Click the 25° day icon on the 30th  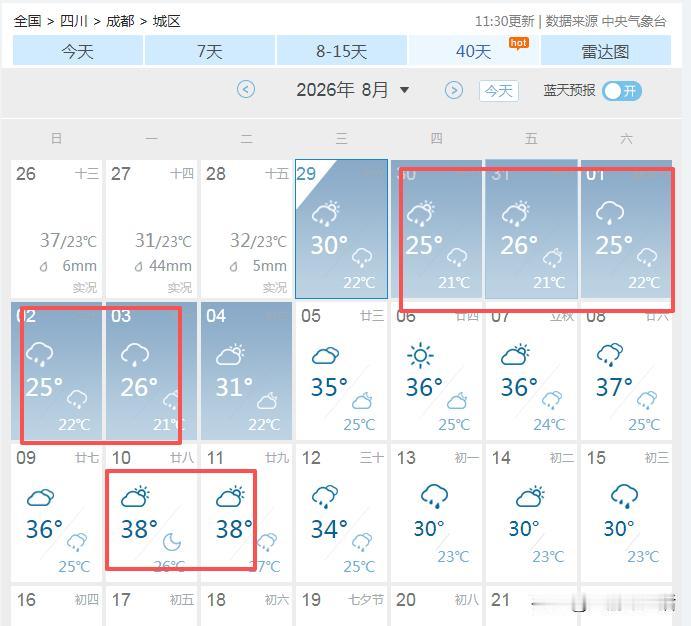[421, 213]
